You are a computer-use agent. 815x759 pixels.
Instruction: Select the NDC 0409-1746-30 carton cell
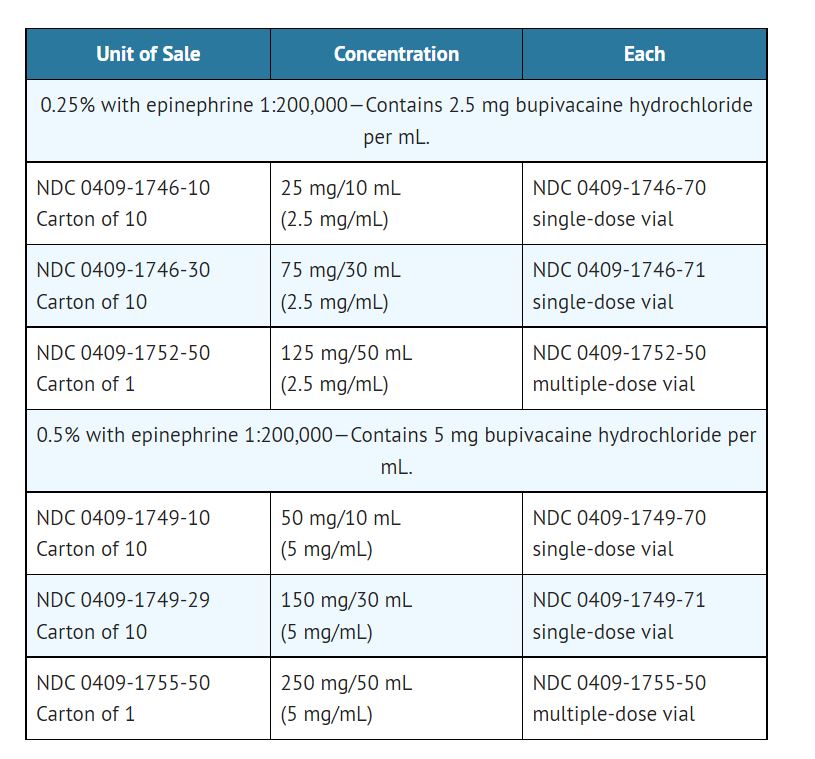[x=148, y=285]
